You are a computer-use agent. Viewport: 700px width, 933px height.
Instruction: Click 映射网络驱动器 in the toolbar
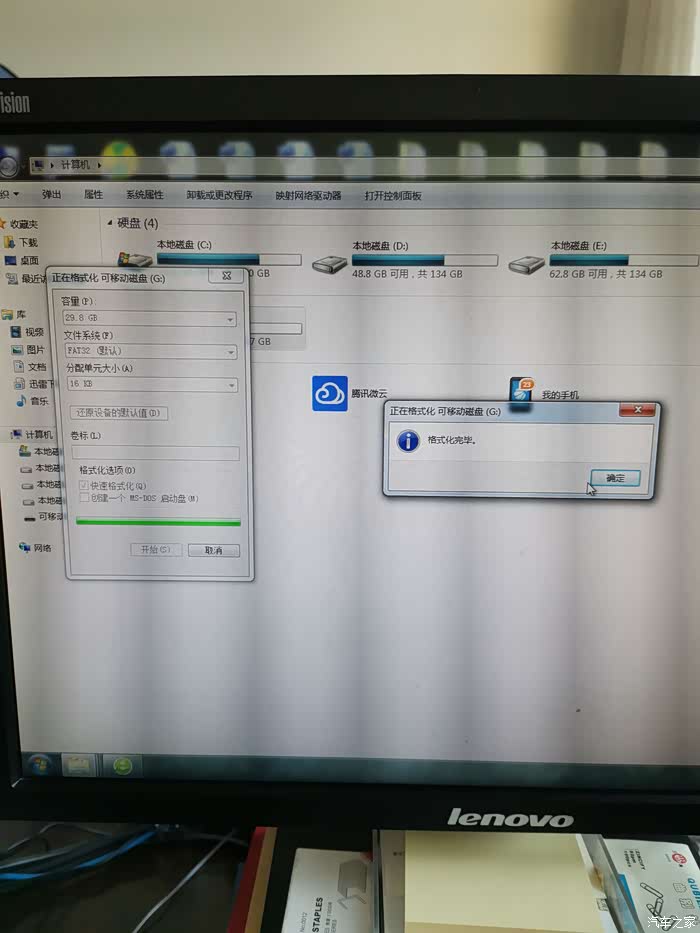(x=308, y=195)
